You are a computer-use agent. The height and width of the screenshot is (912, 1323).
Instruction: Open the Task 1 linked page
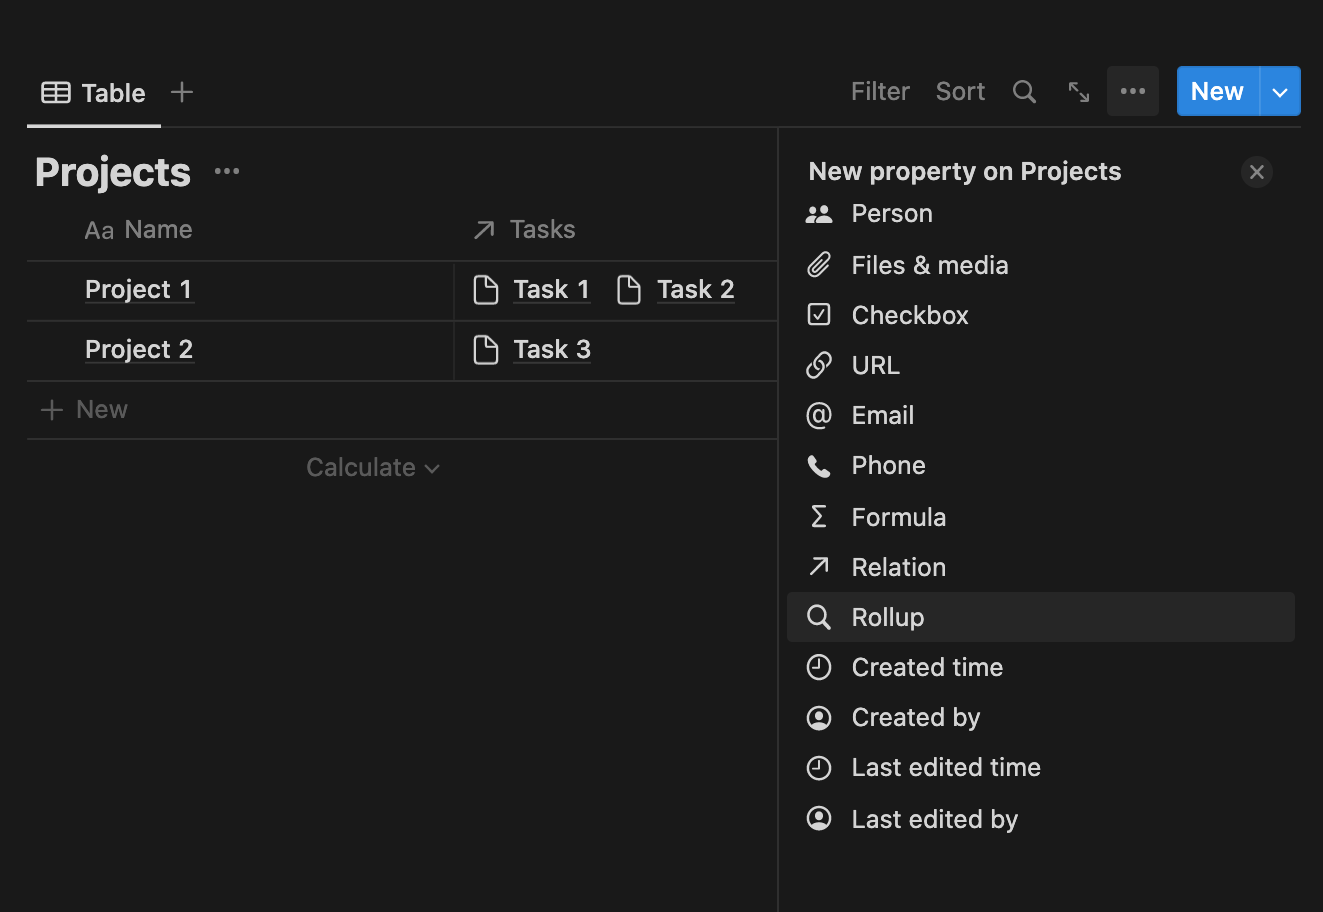[x=551, y=289]
